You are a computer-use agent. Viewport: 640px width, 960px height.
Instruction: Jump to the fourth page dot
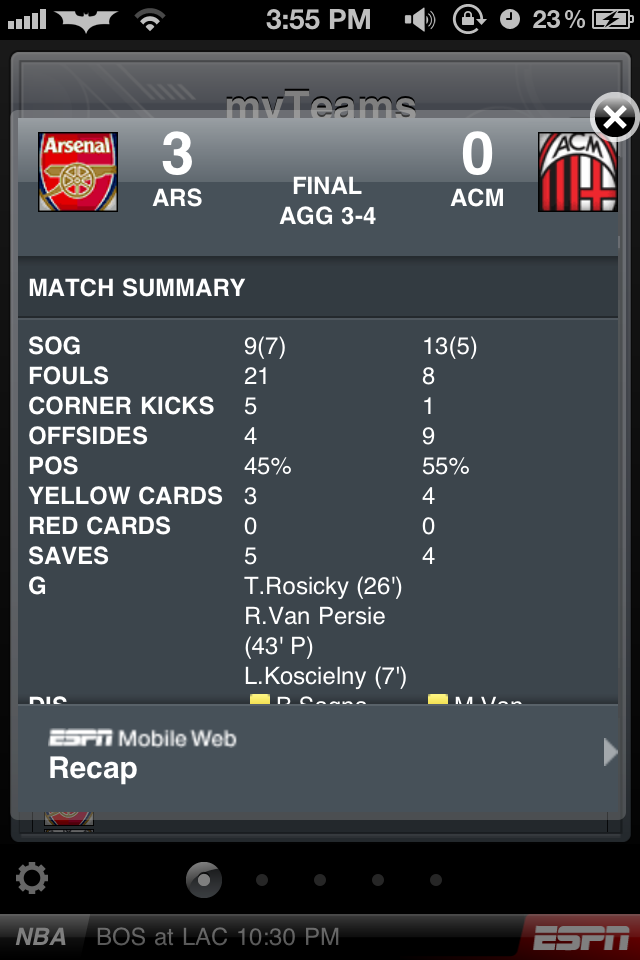pyautogui.click(x=378, y=880)
